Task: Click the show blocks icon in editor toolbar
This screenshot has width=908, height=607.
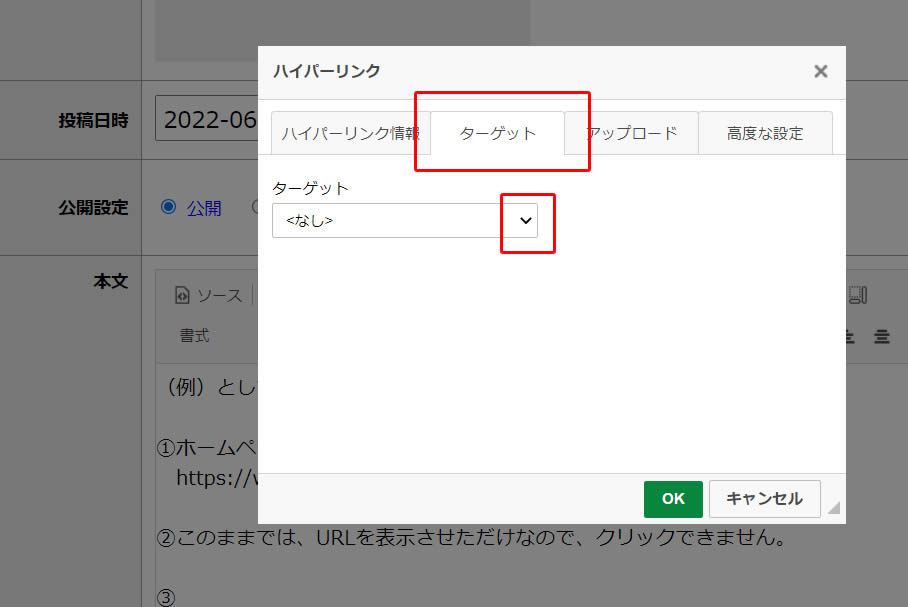Action: coord(857,295)
